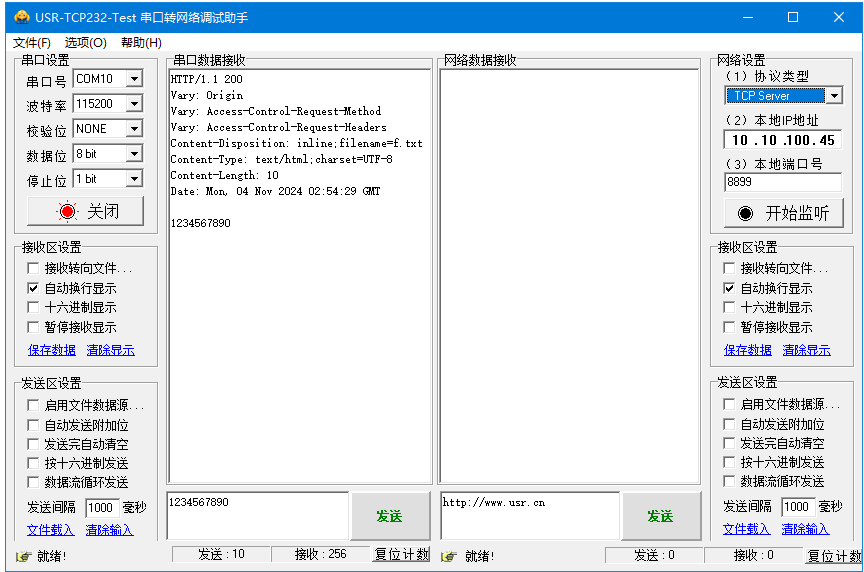Click the Date: Mon, 04 Nov 2024 line
The height and width of the screenshot is (572, 864).
pyautogui.click(x=276, y=191)
